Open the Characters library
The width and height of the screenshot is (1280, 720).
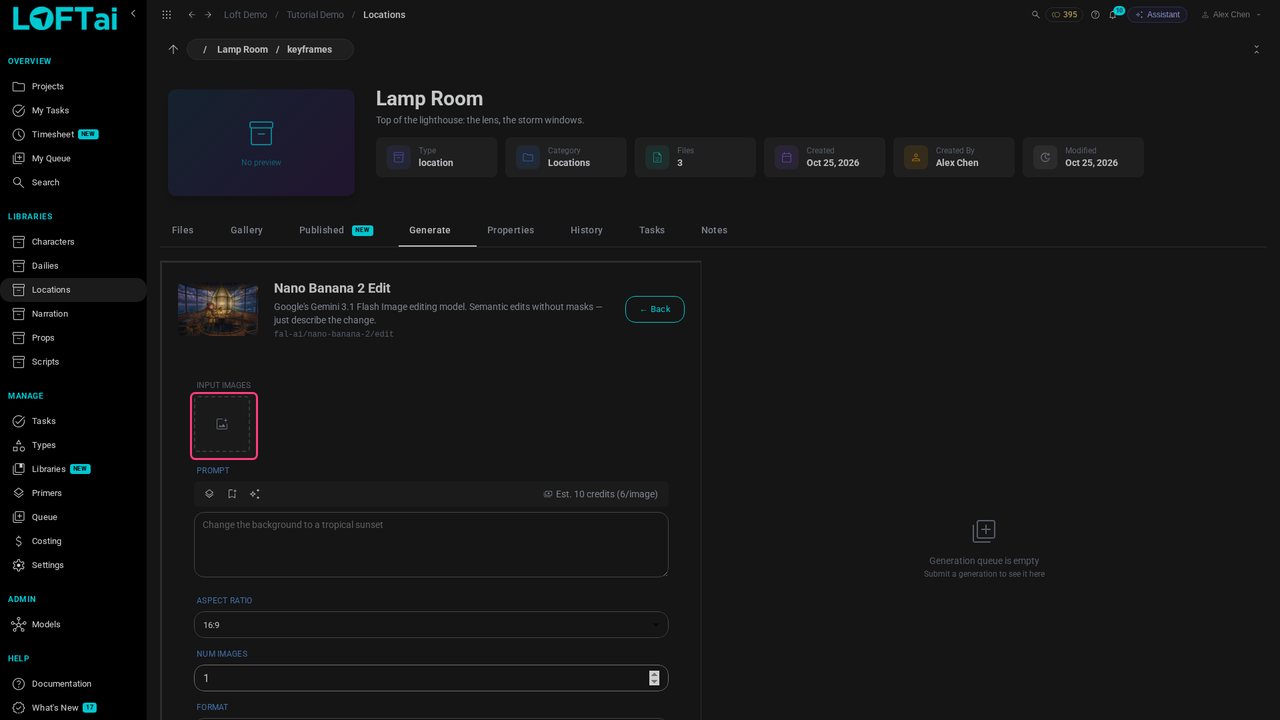click(73, 242)
